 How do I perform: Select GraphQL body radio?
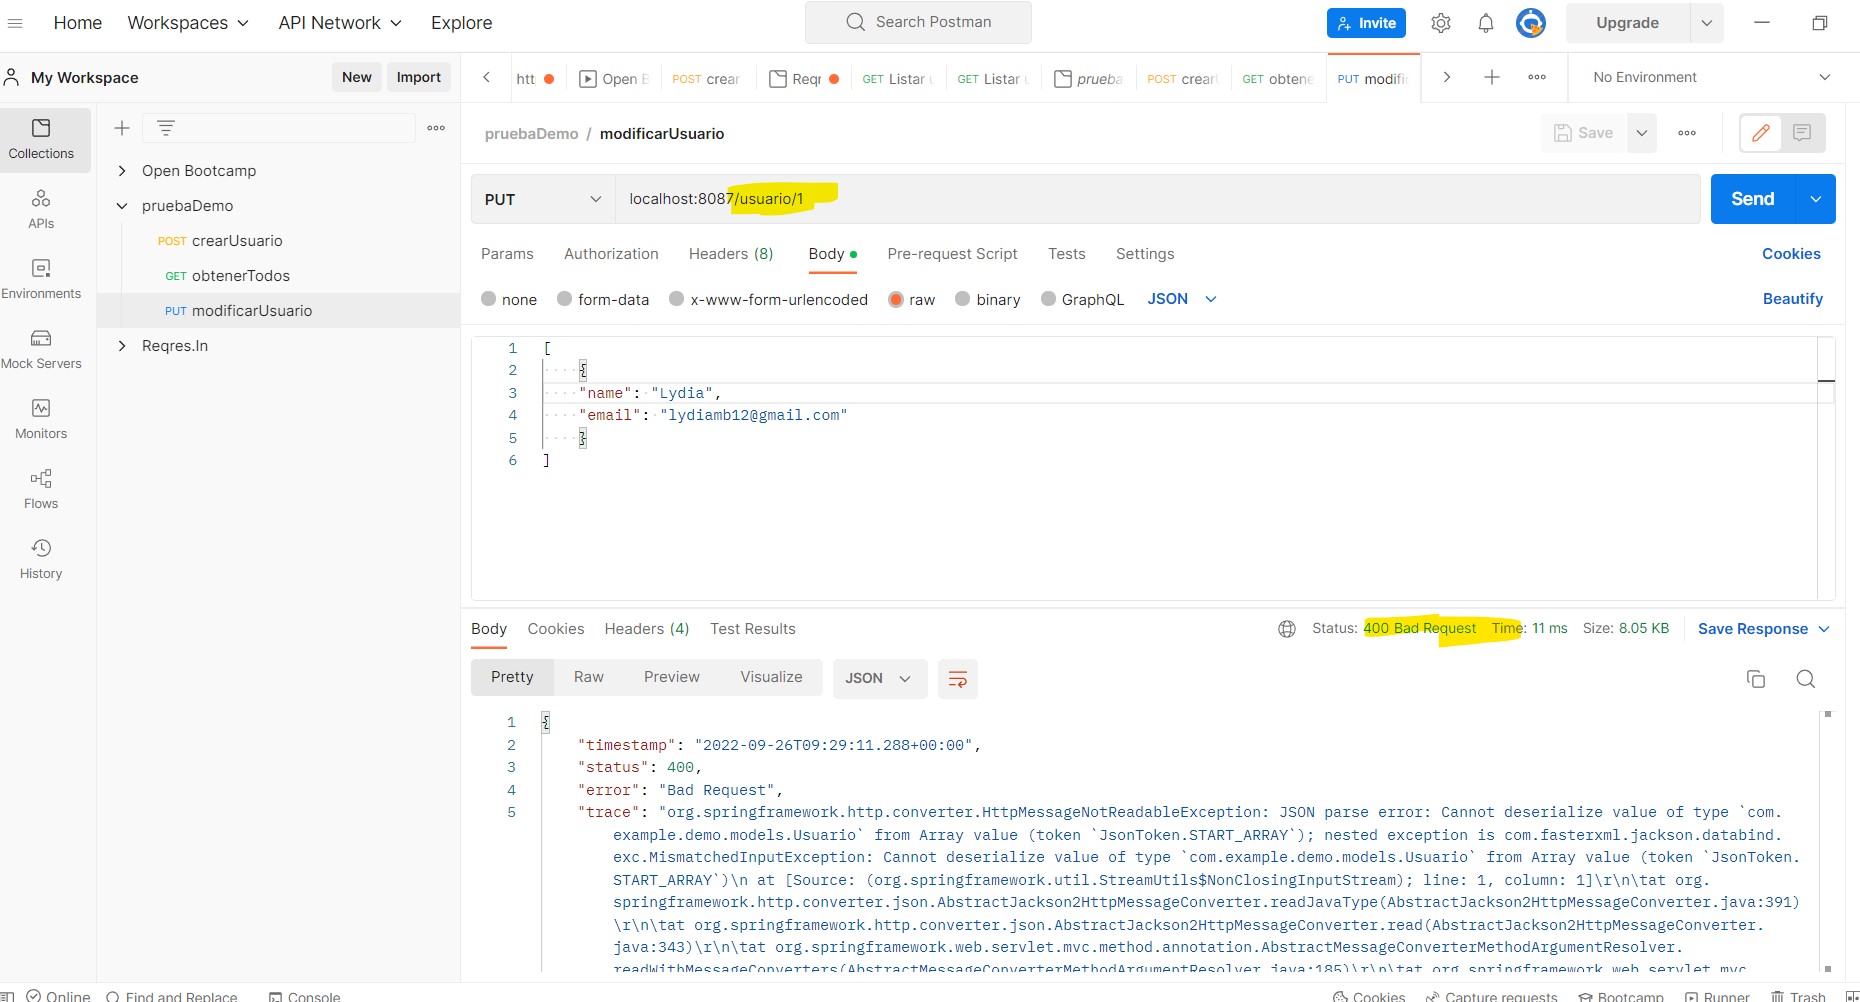pyautogui.click(x=1048, y=299)
